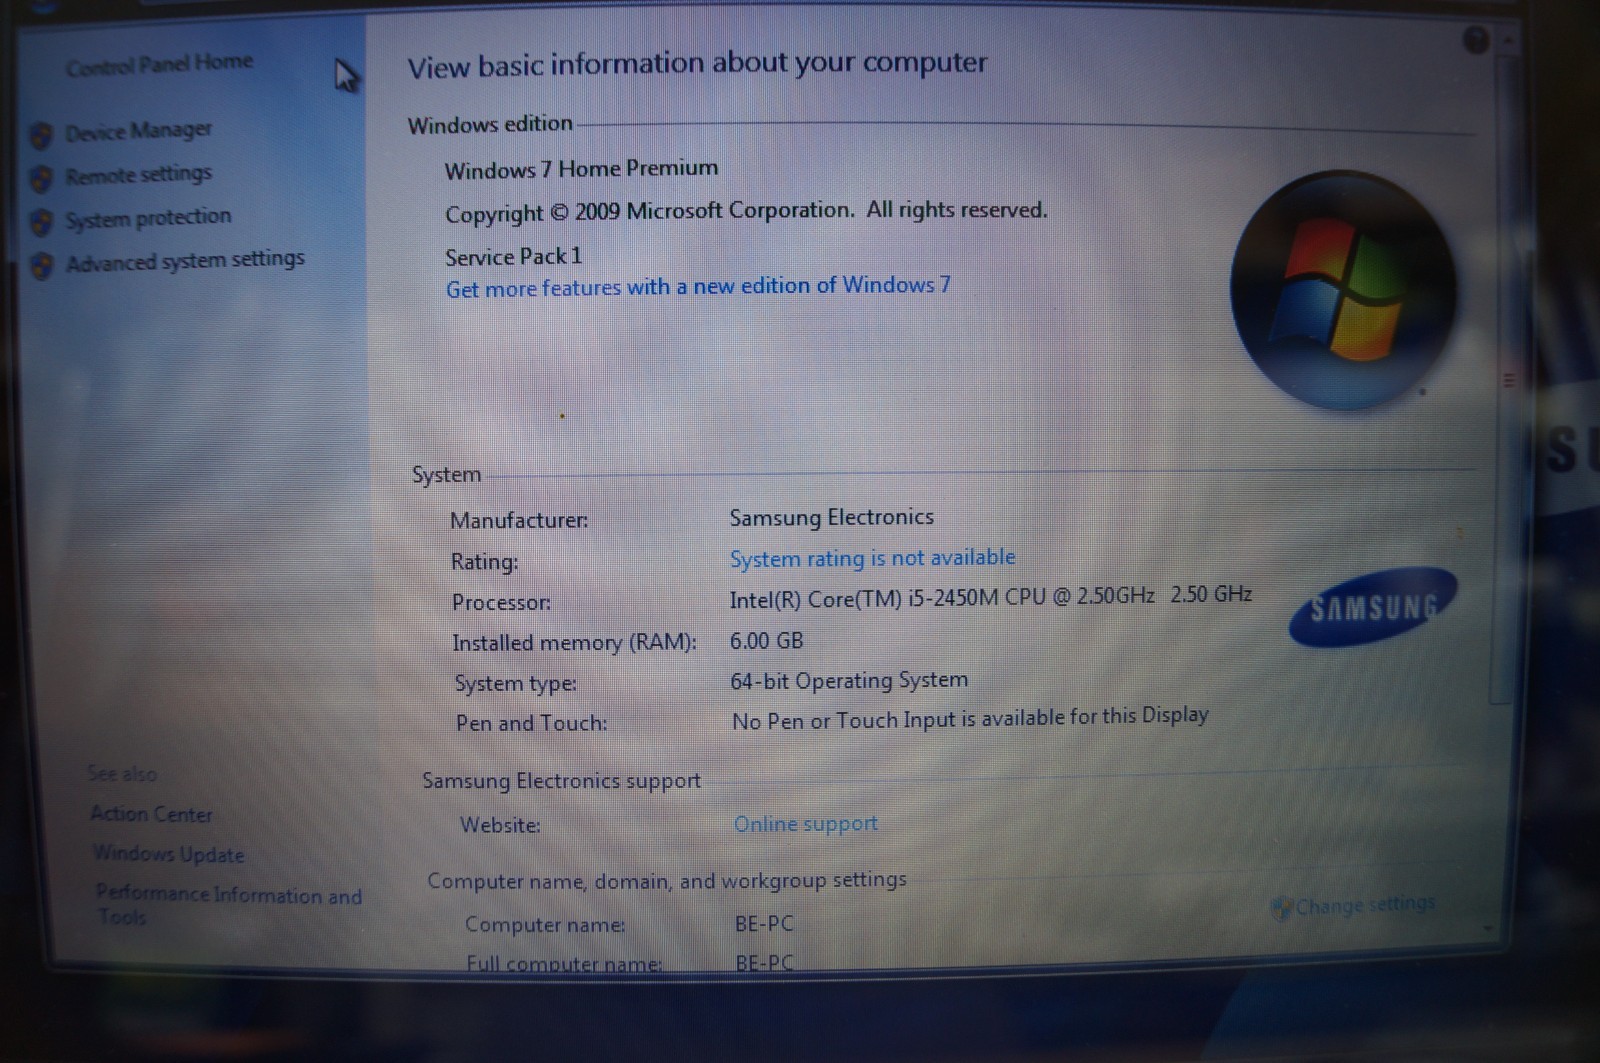This screenshot has width=1600, height=1063.
Task: Open Remote settings
Action: click(138, 175)
